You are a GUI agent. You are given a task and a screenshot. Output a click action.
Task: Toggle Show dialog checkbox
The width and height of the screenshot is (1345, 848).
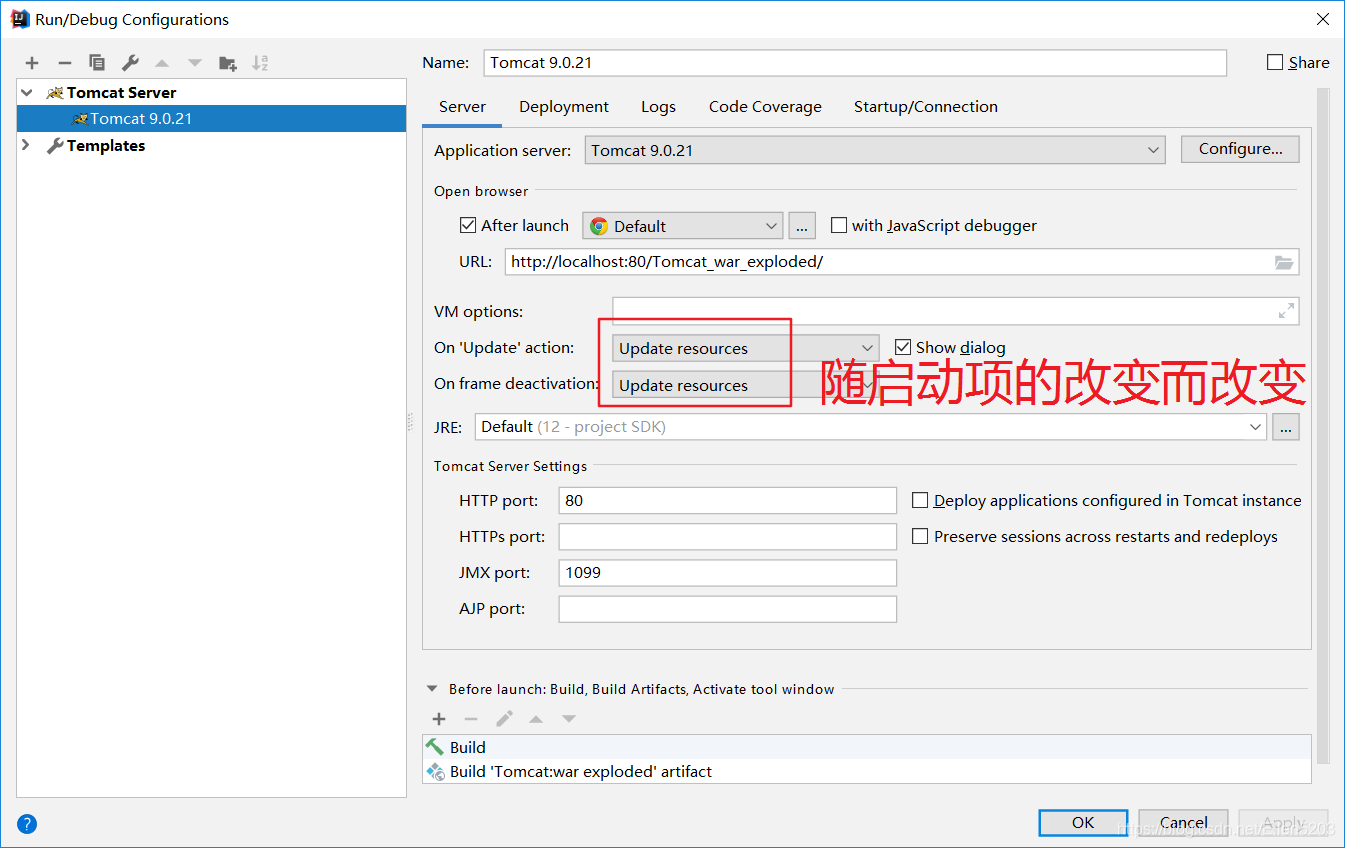coord(903,347)
